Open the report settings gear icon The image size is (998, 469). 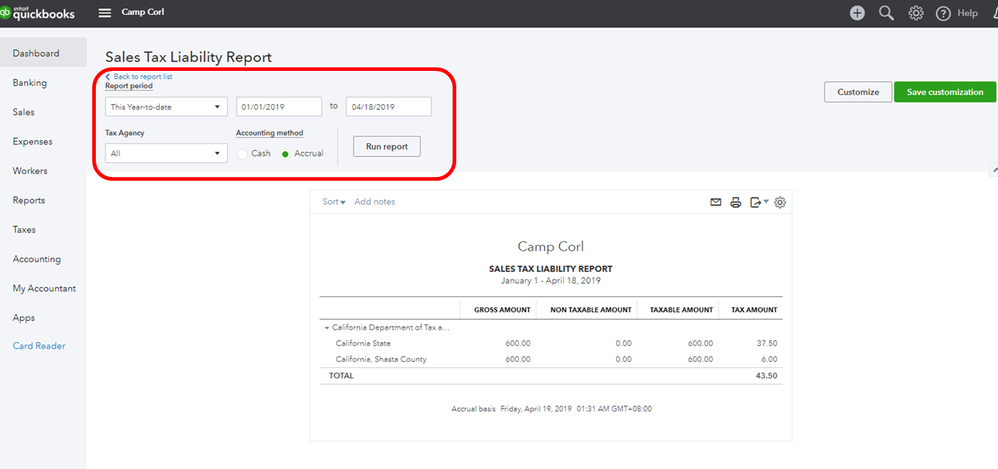click(x=780, y=202)
